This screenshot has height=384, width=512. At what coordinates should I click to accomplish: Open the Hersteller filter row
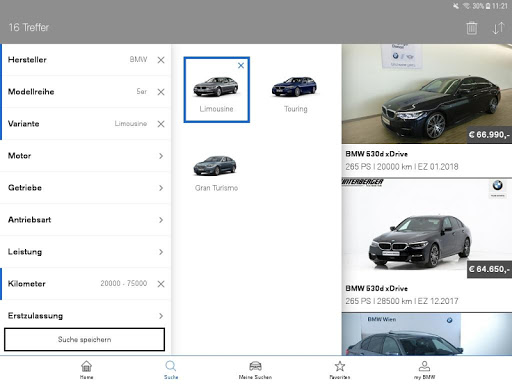(x=86, y=60)
